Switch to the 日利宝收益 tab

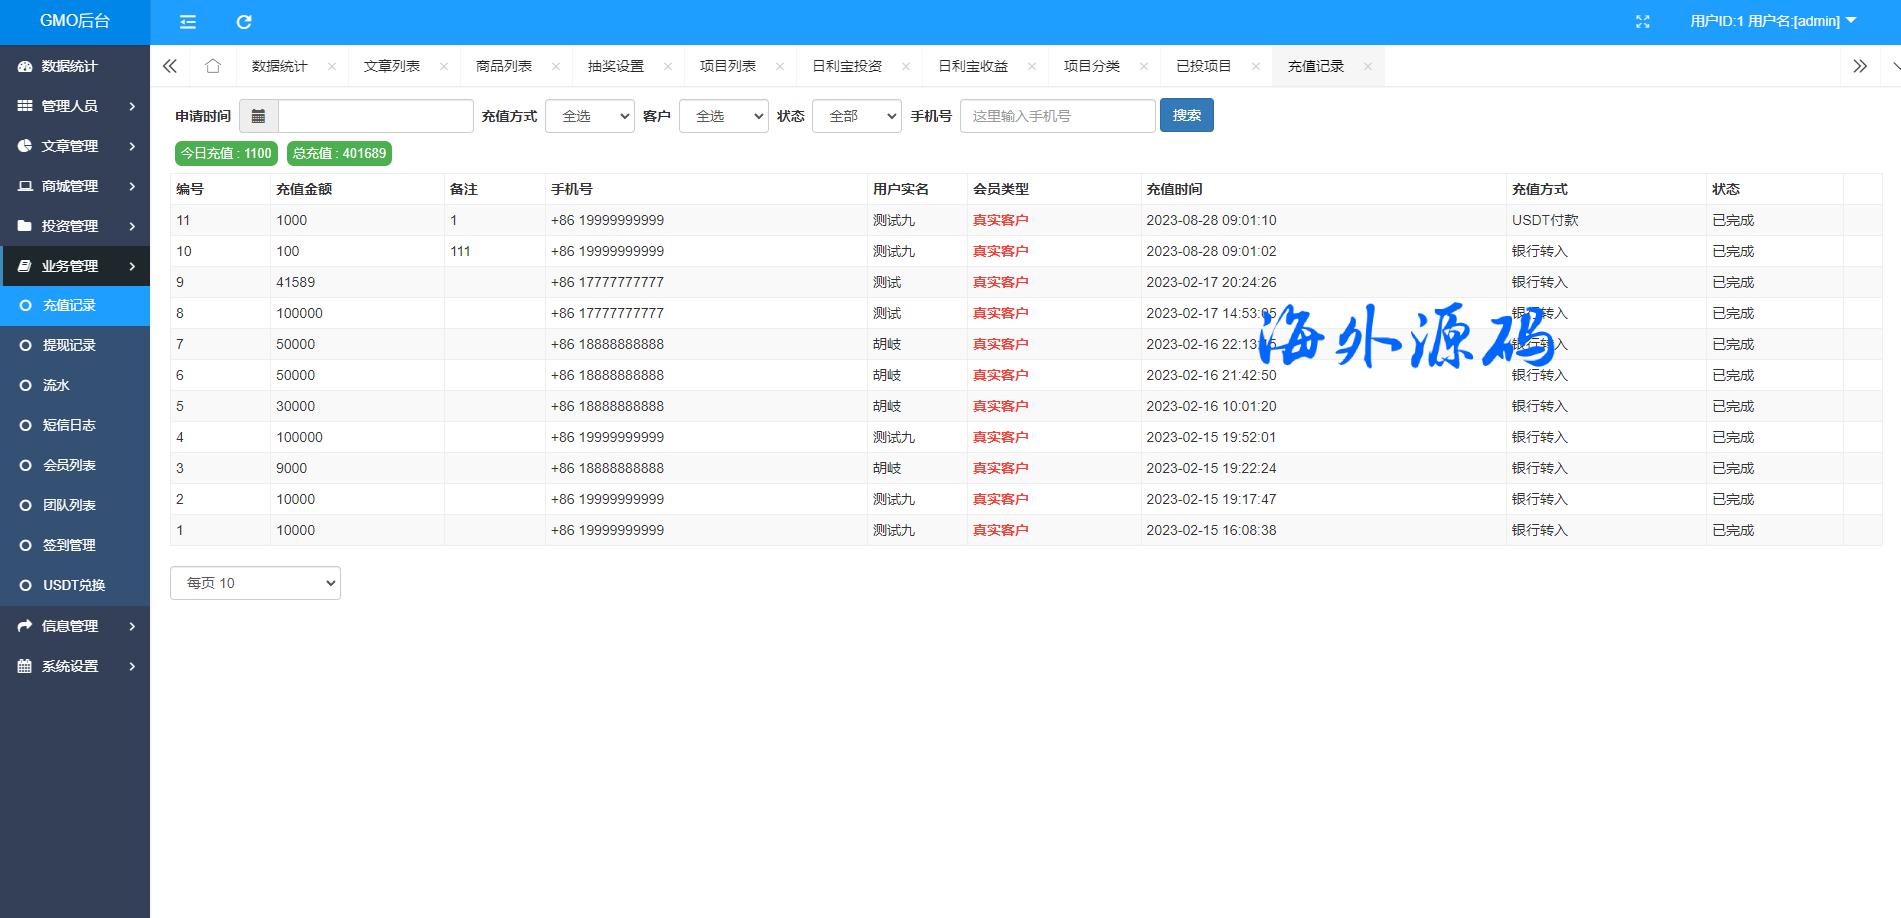(973, 66)
